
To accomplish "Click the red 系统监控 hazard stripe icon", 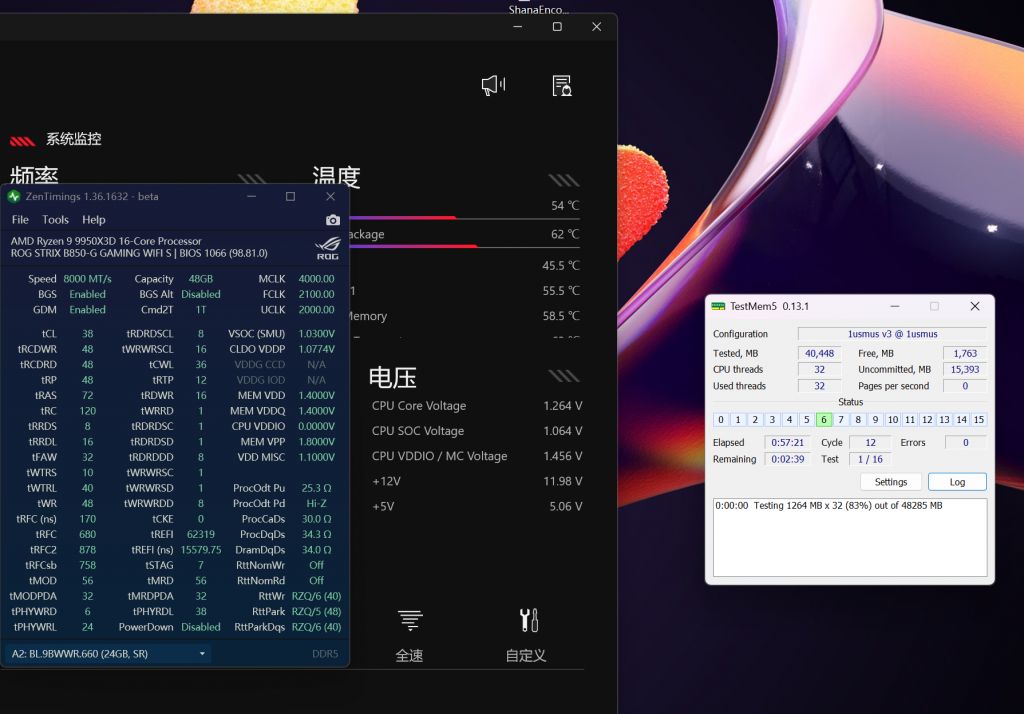I will [x=22, y=140].
